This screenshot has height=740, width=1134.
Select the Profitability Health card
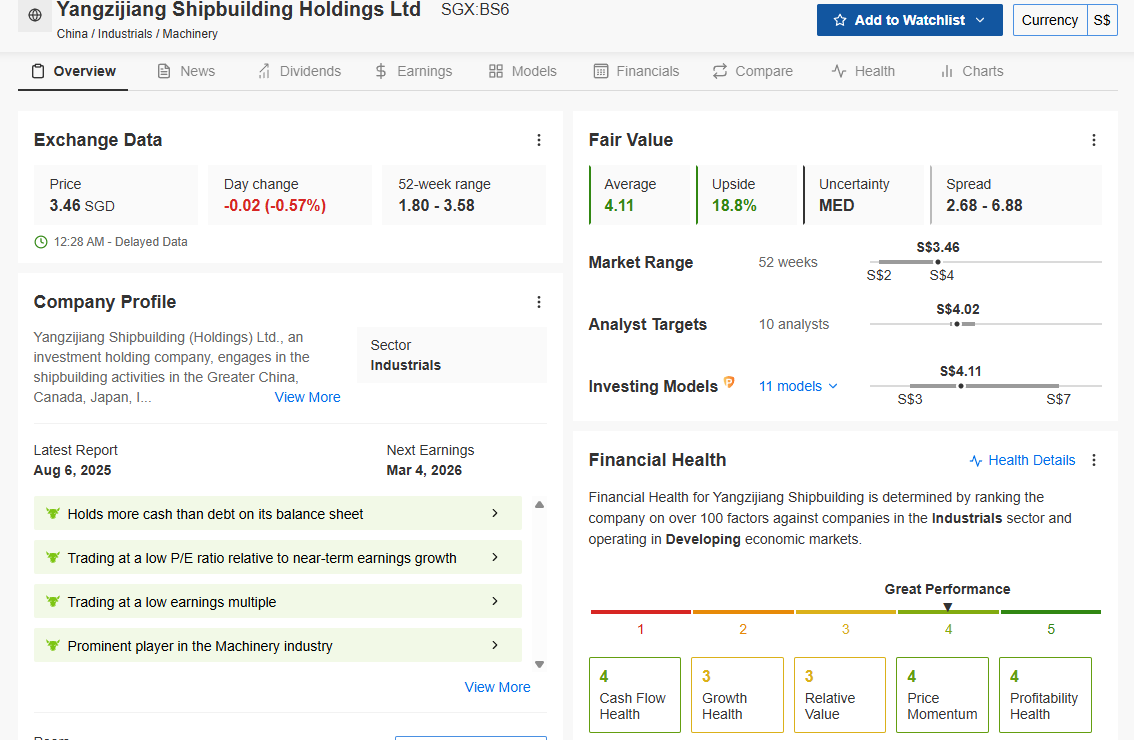point(1045,695)
